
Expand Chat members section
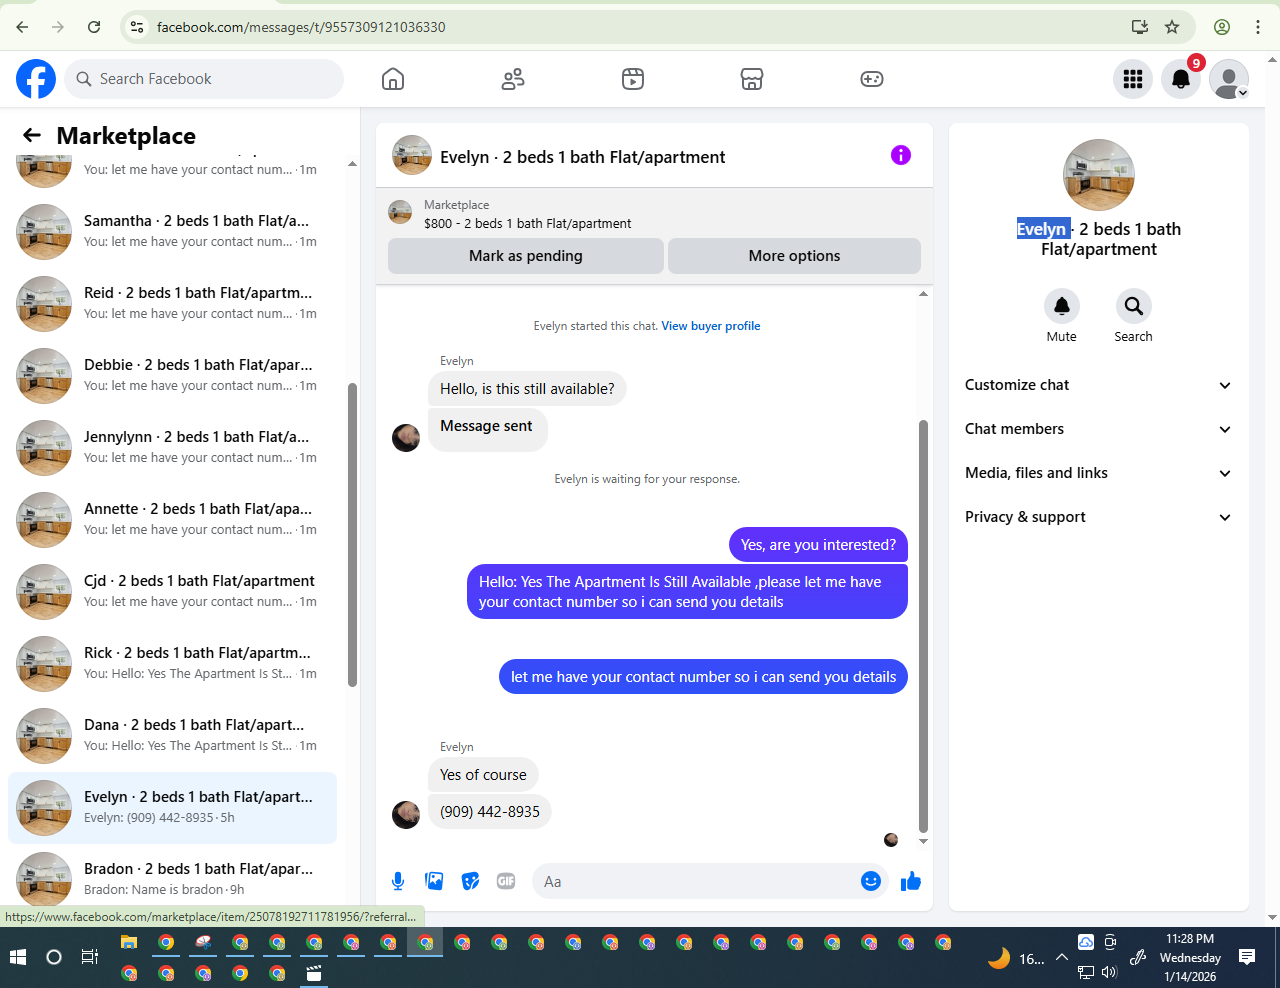click(1098, 429)
